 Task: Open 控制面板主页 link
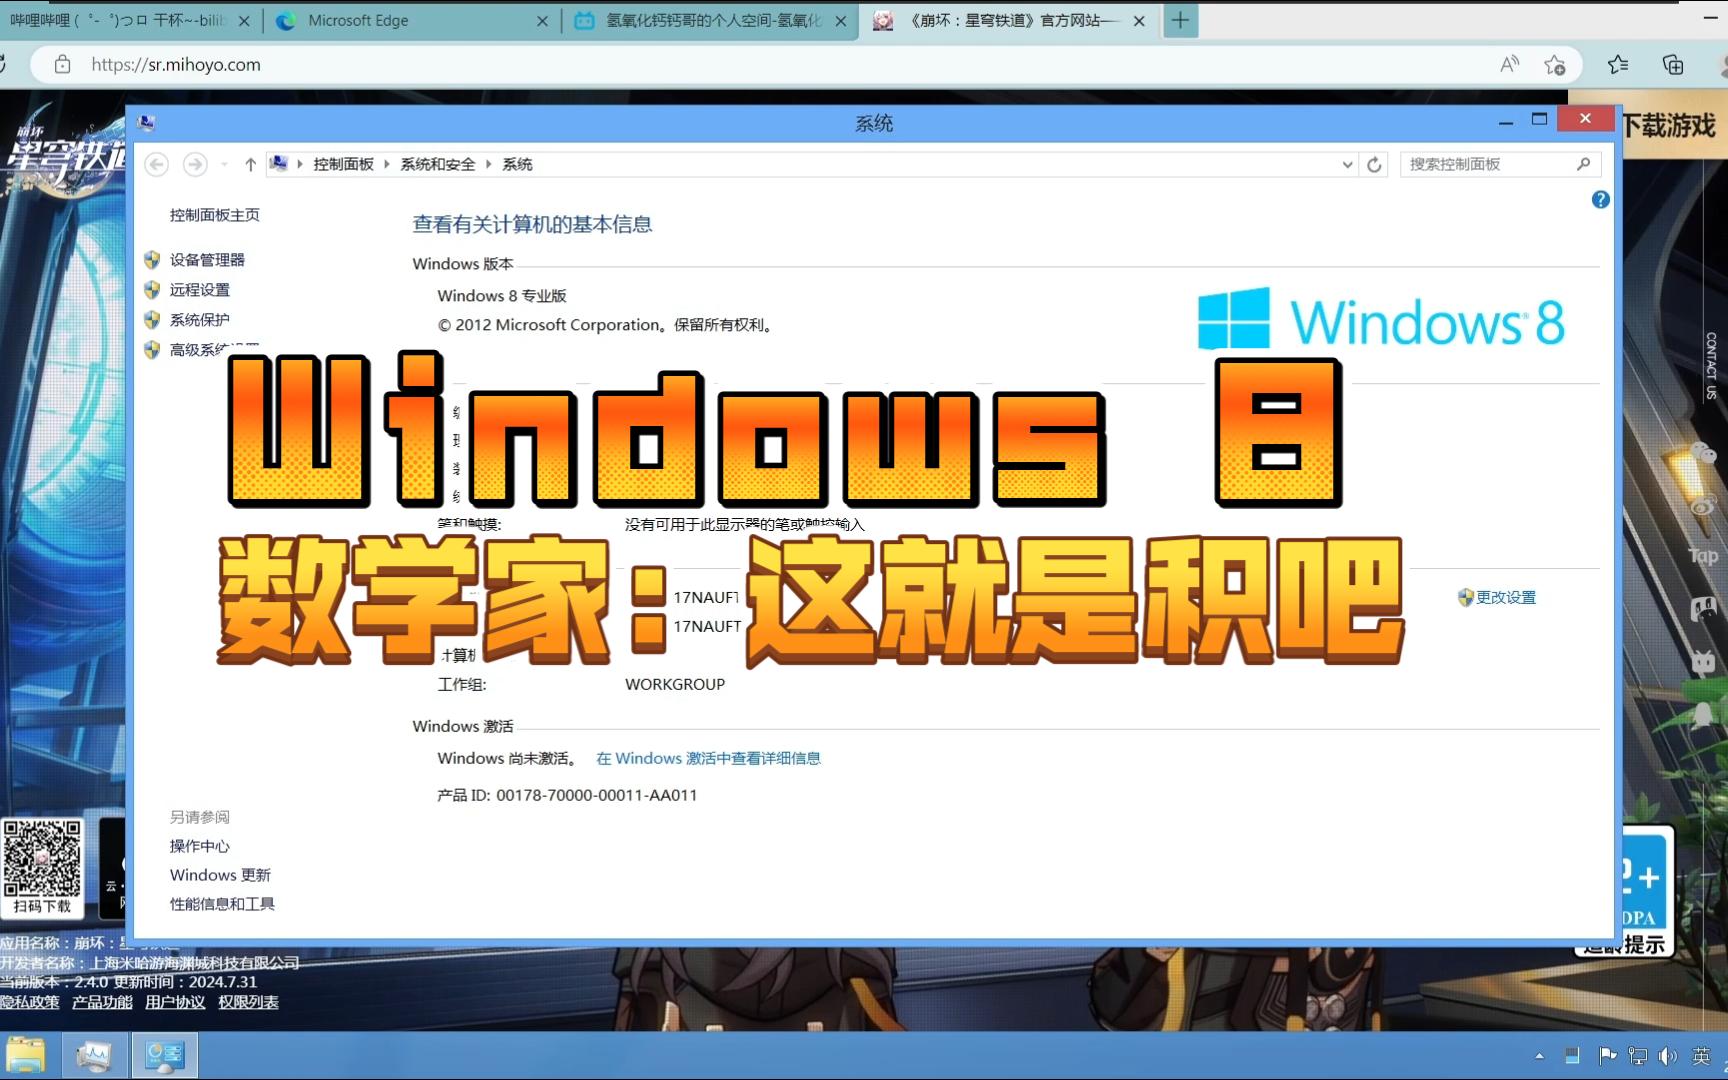214,215
